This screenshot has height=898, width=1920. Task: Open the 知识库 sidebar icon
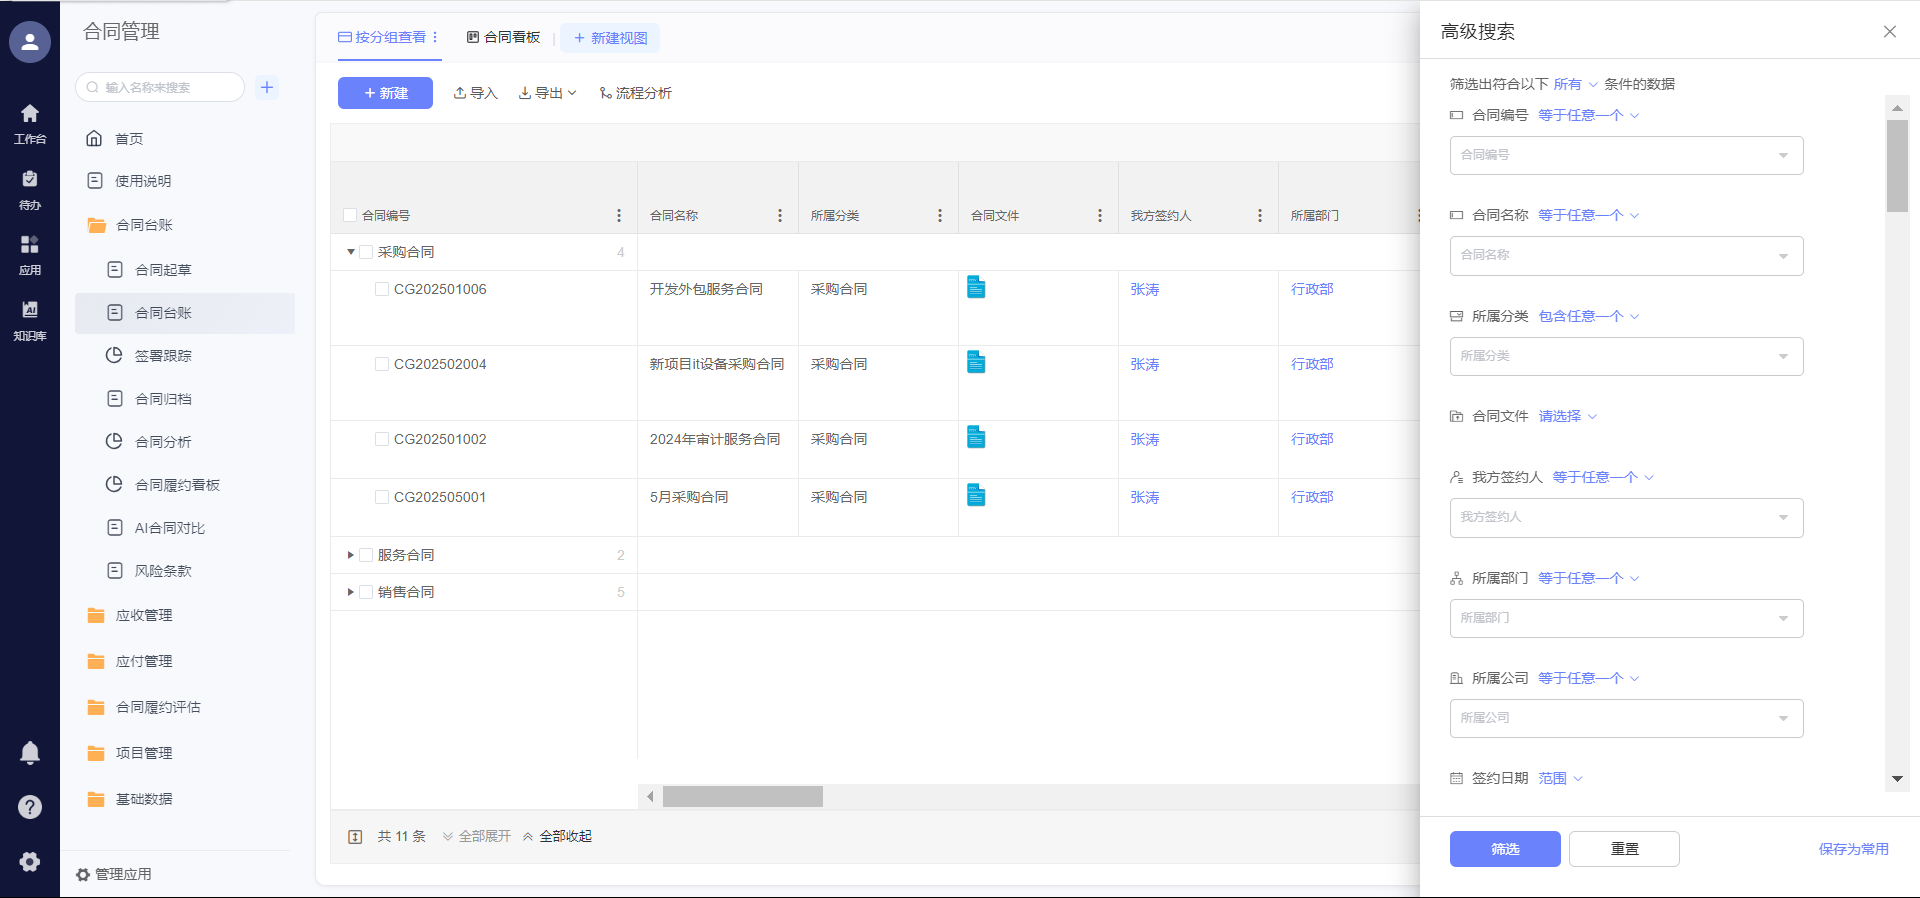30,319
